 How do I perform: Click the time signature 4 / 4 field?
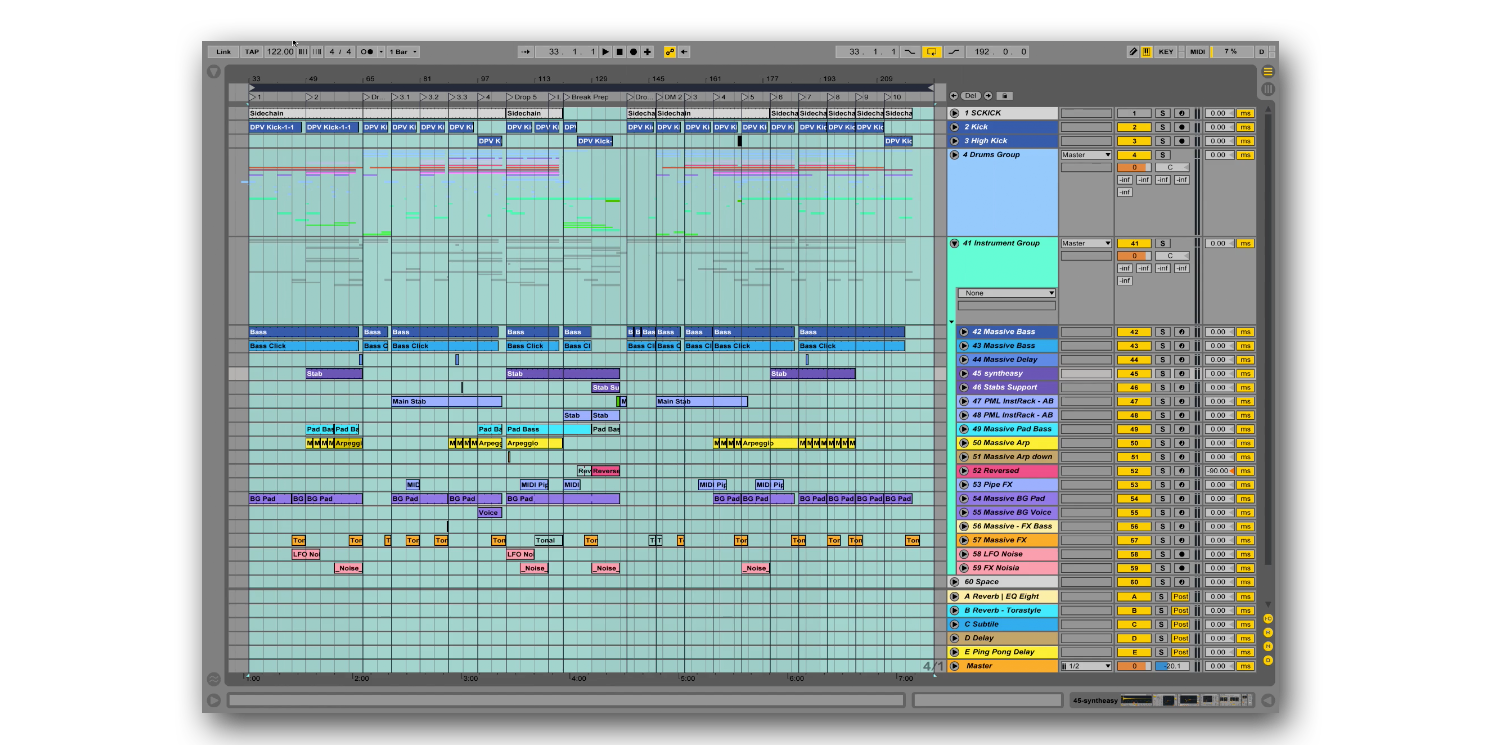[x=341, y=52]
